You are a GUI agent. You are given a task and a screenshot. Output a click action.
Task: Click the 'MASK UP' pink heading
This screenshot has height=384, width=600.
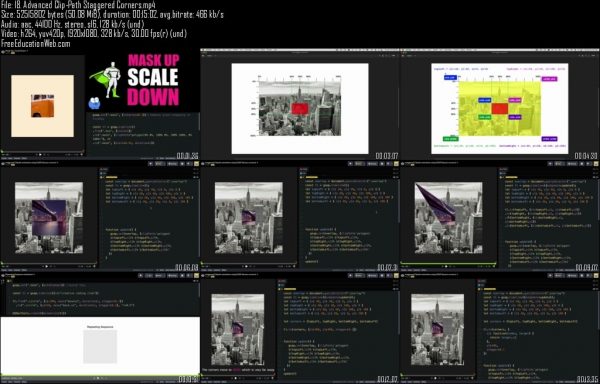click(x=153, y=60)
